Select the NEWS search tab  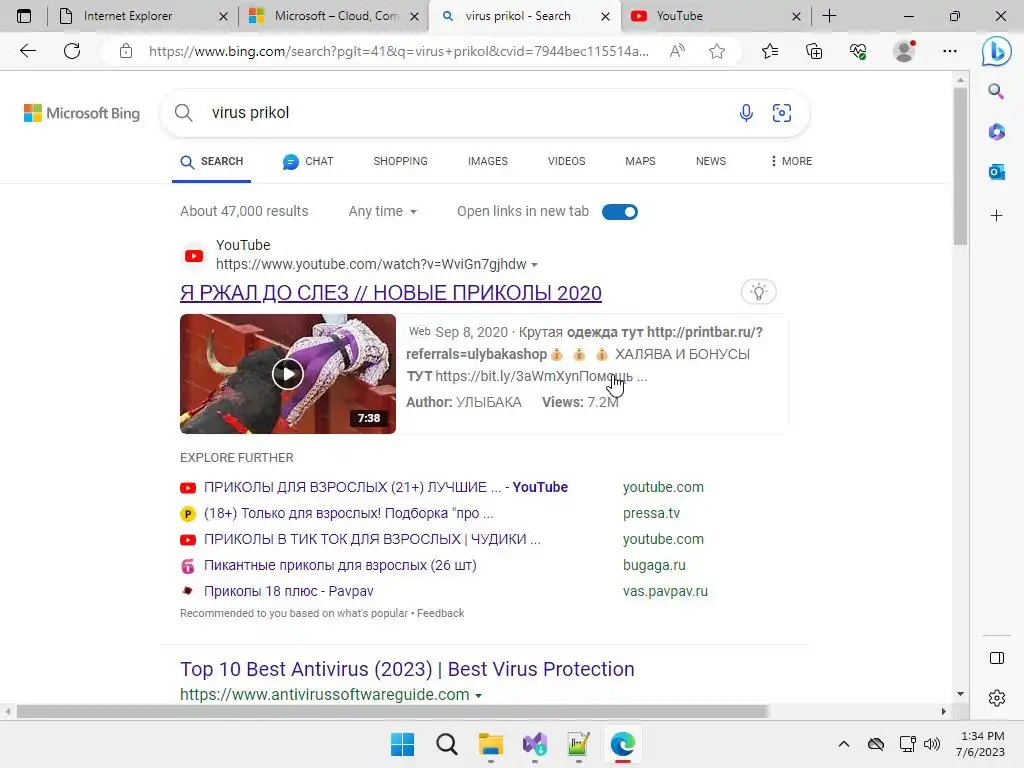[711, 161]
